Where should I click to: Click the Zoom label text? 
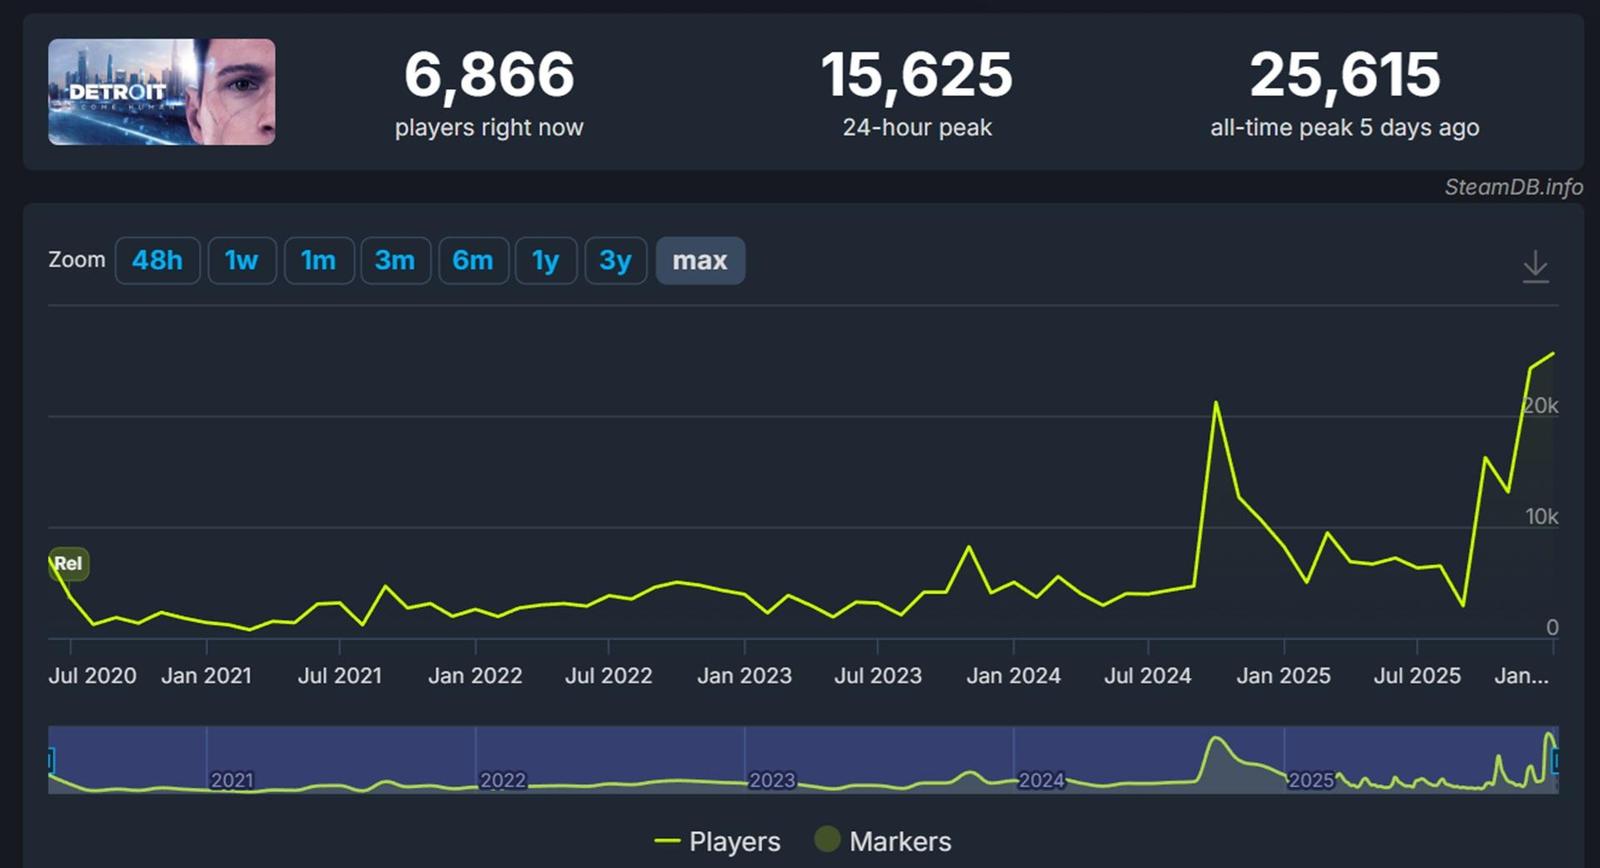(x=77, y=260)
